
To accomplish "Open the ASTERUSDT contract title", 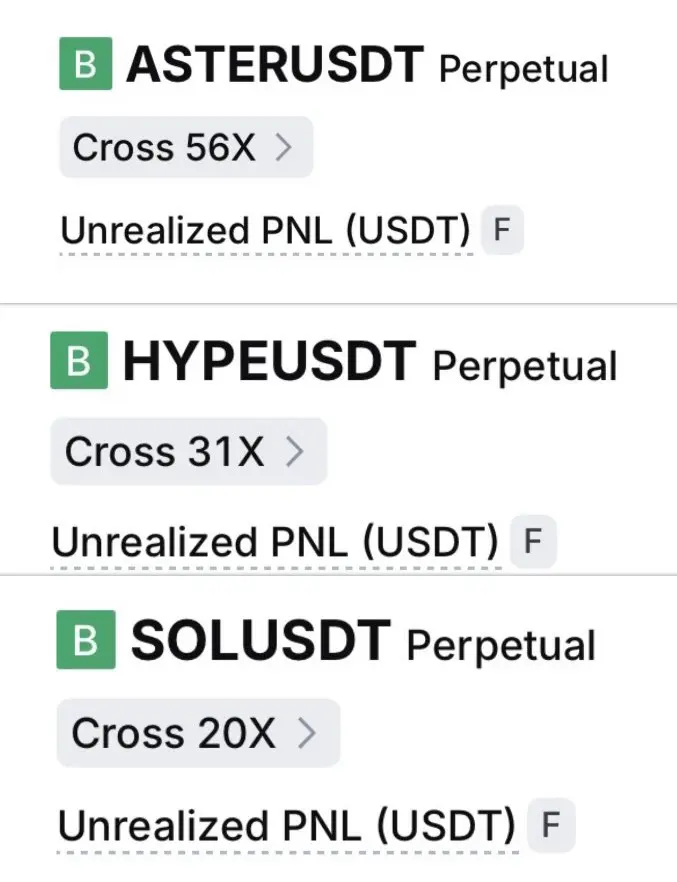I will click(x=275, y=65).
